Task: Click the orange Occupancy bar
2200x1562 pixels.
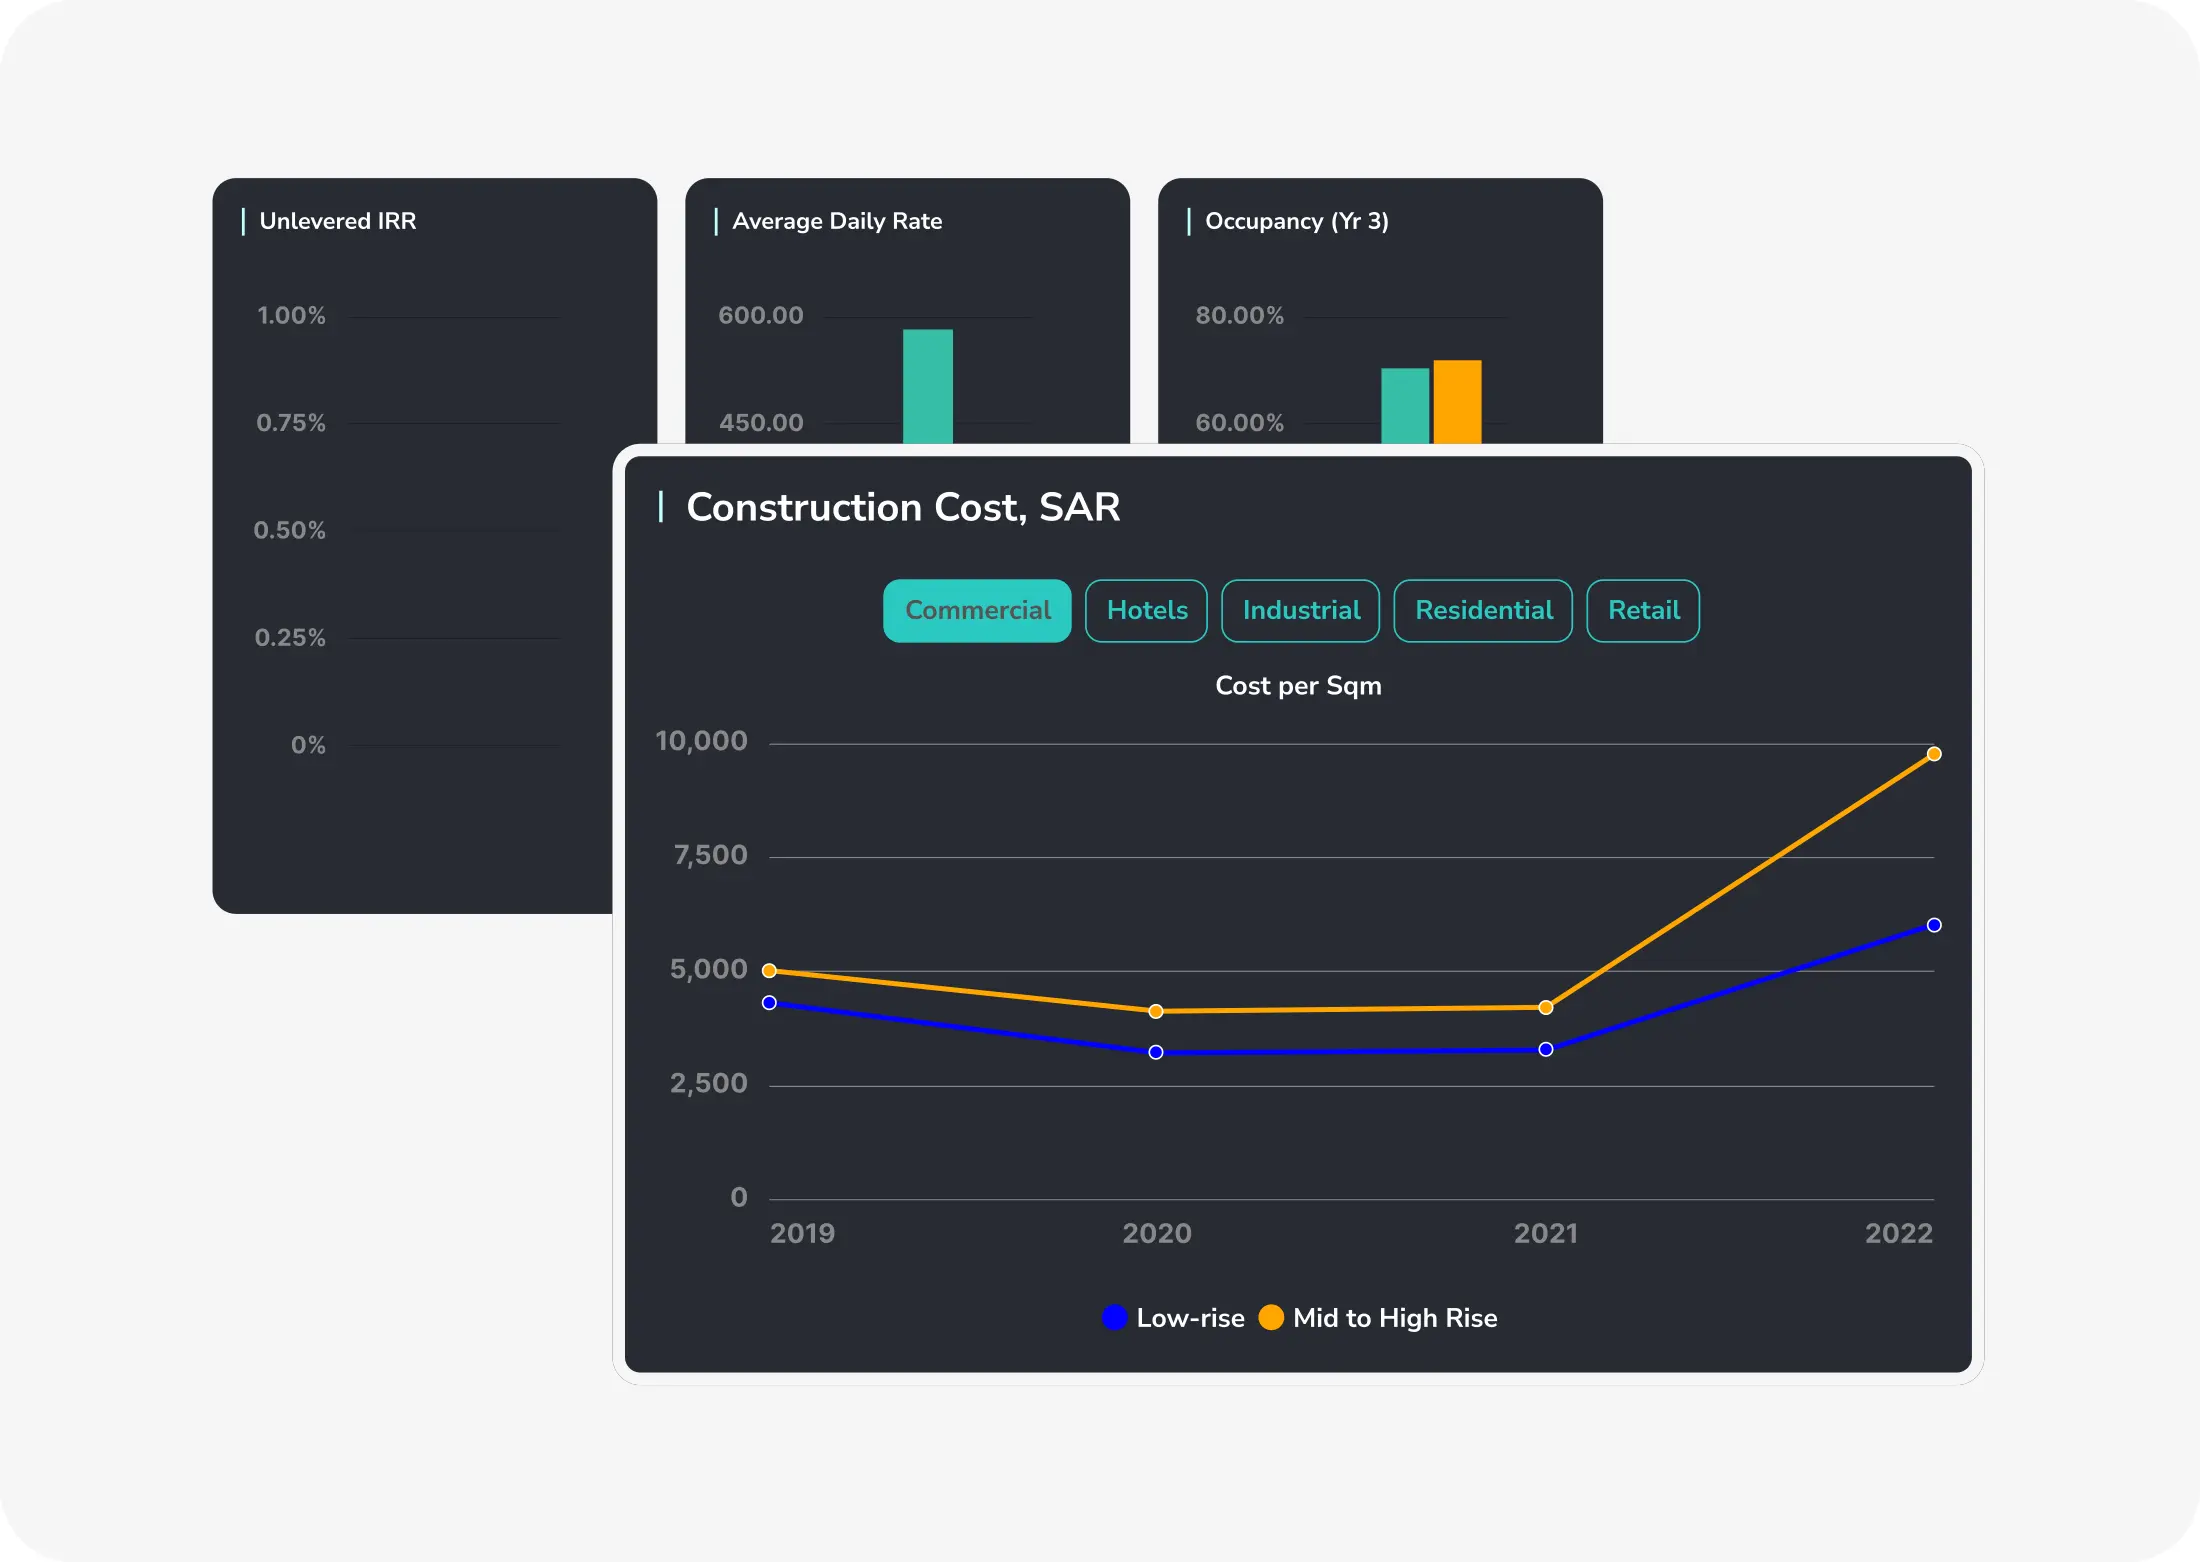Action: point(1457,401)
